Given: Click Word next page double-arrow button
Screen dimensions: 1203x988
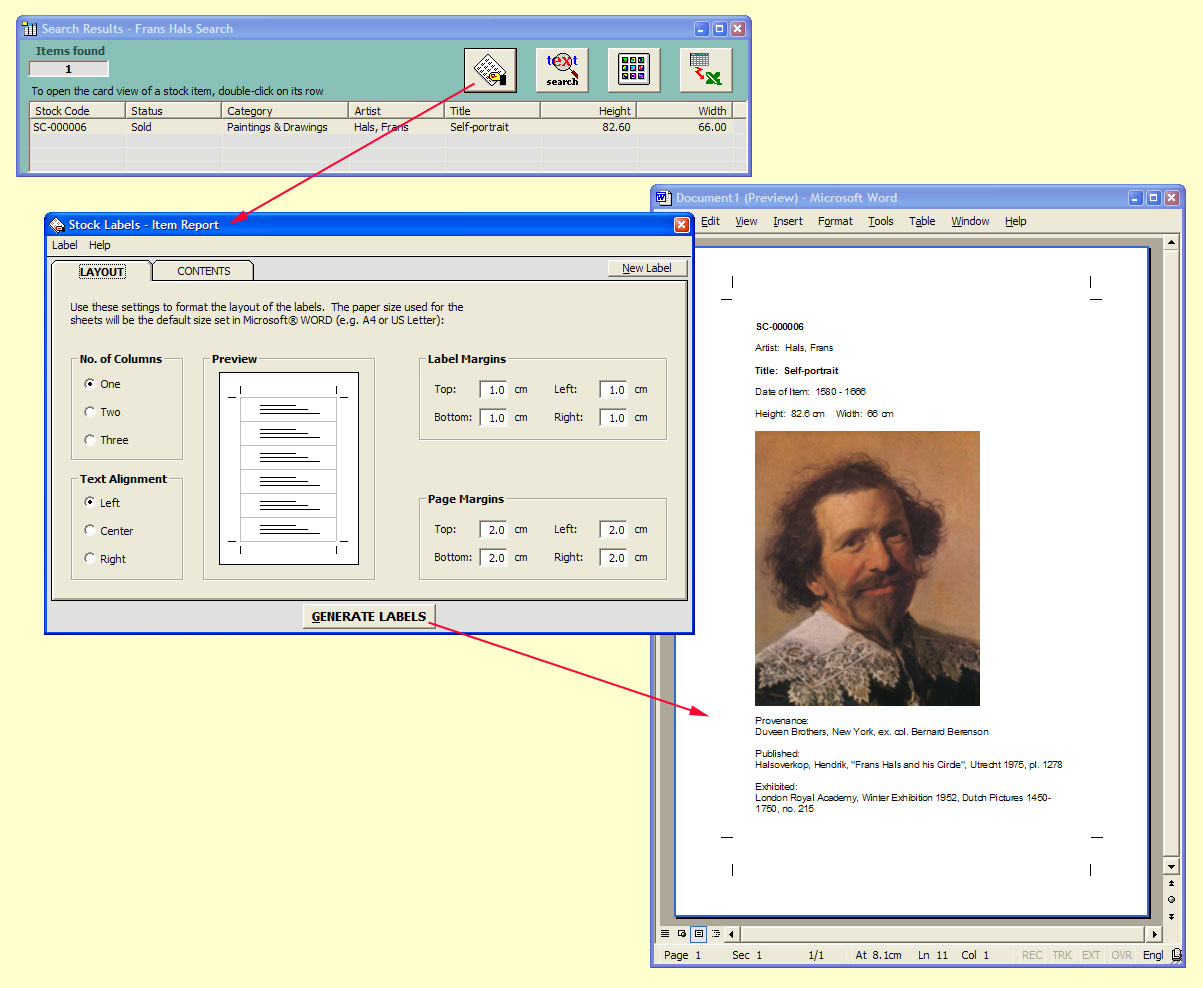Looking at the screenshot, I should pos(1171,916).
